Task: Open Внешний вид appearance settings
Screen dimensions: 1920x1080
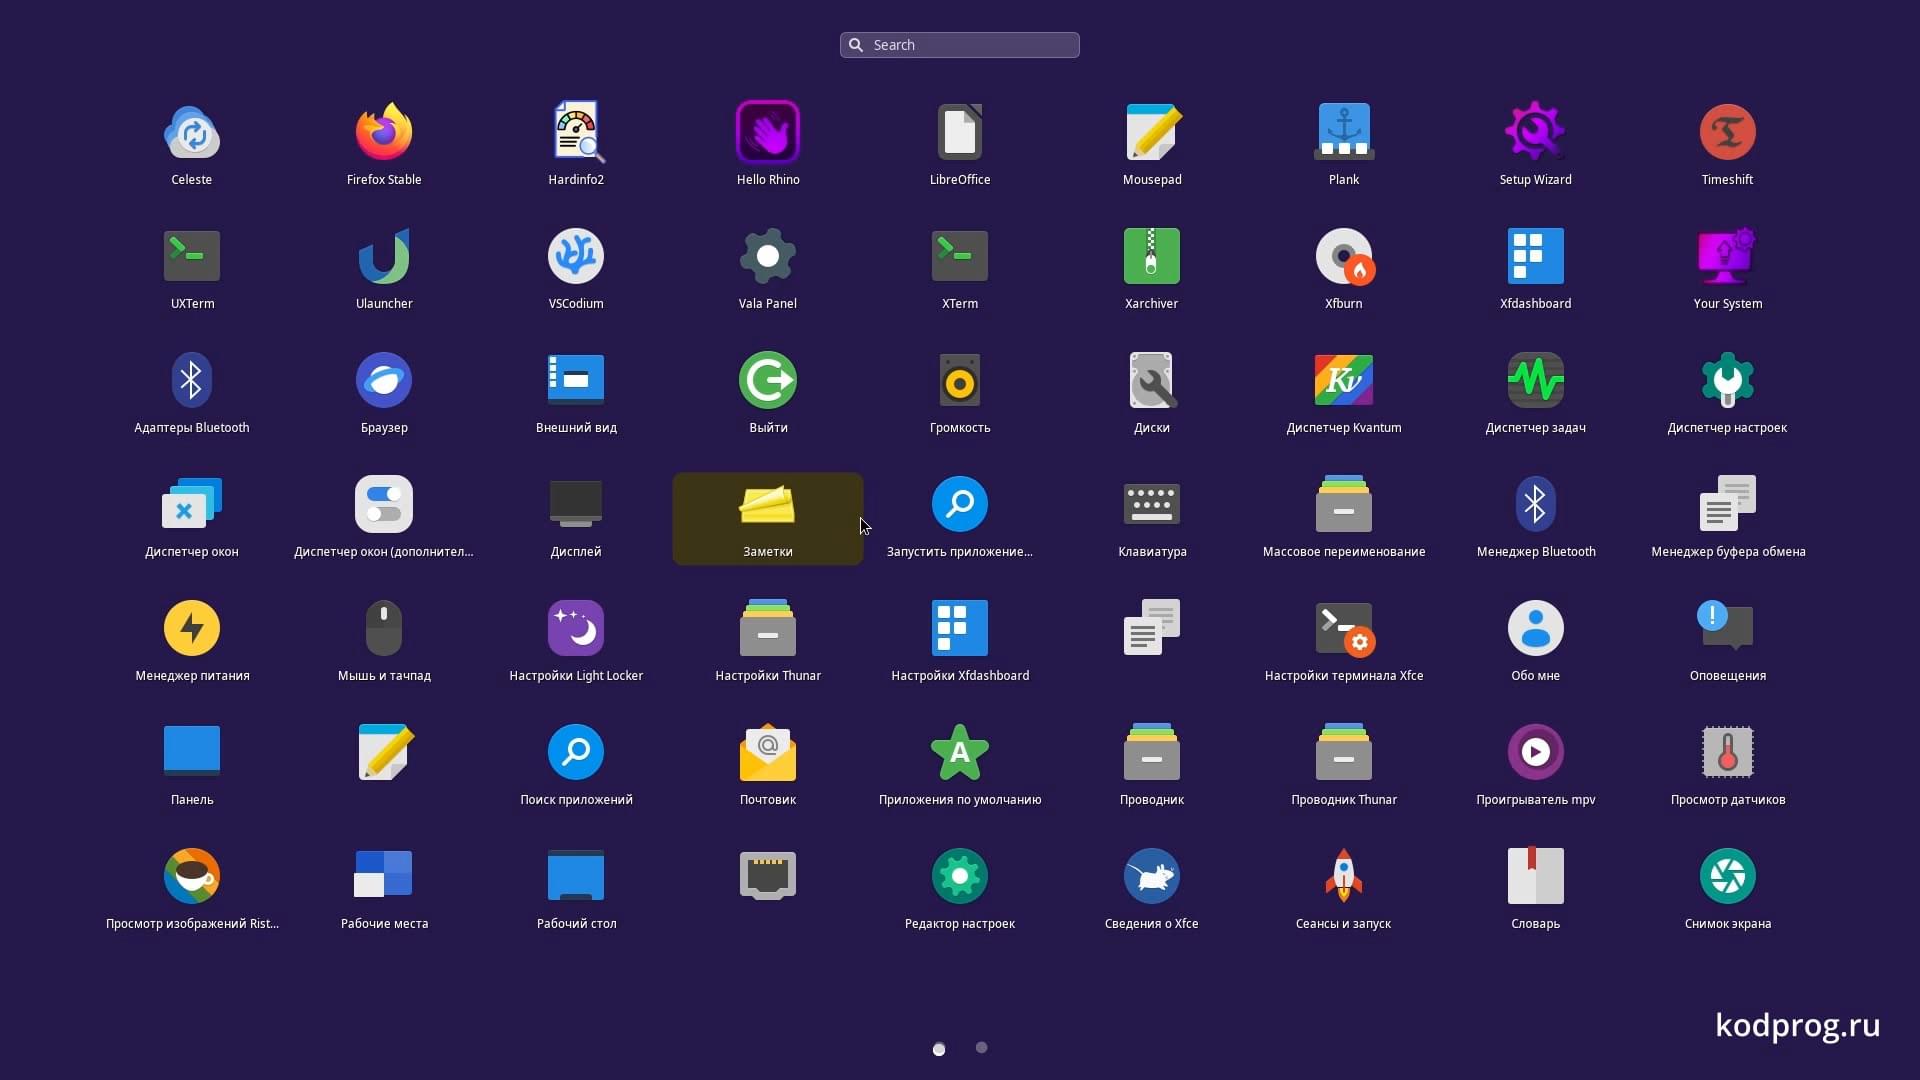Action: pyautogui.click(x=576, y=380)
